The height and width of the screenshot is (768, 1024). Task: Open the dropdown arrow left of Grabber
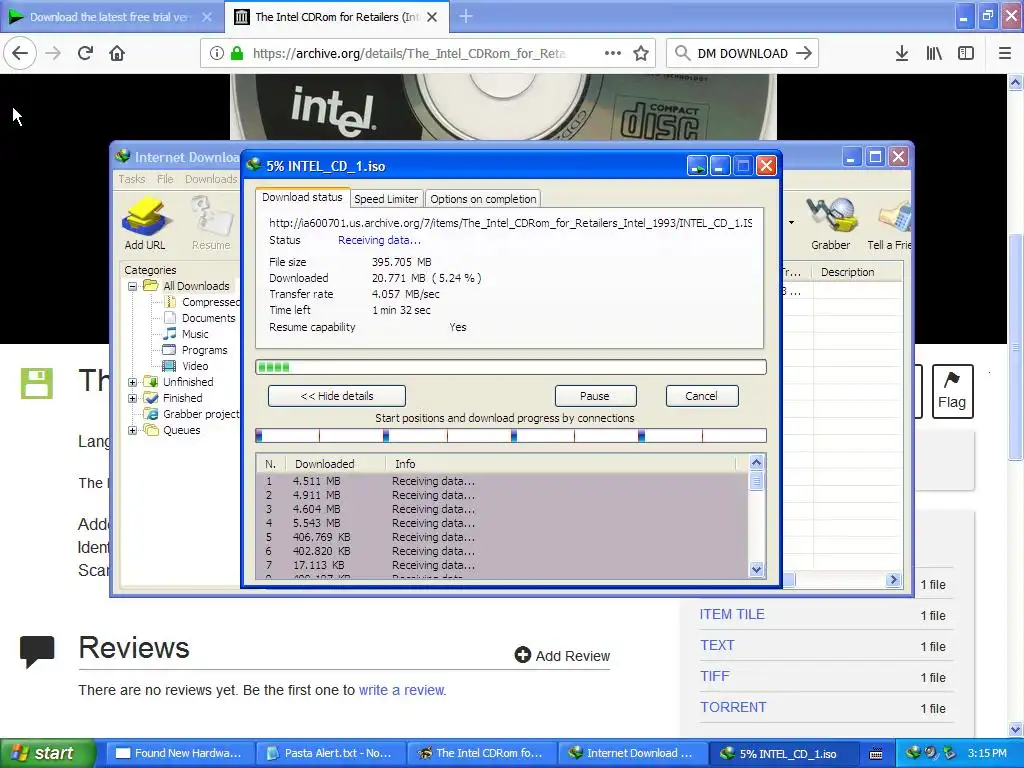pyautogui.click(x=792, y=223)
